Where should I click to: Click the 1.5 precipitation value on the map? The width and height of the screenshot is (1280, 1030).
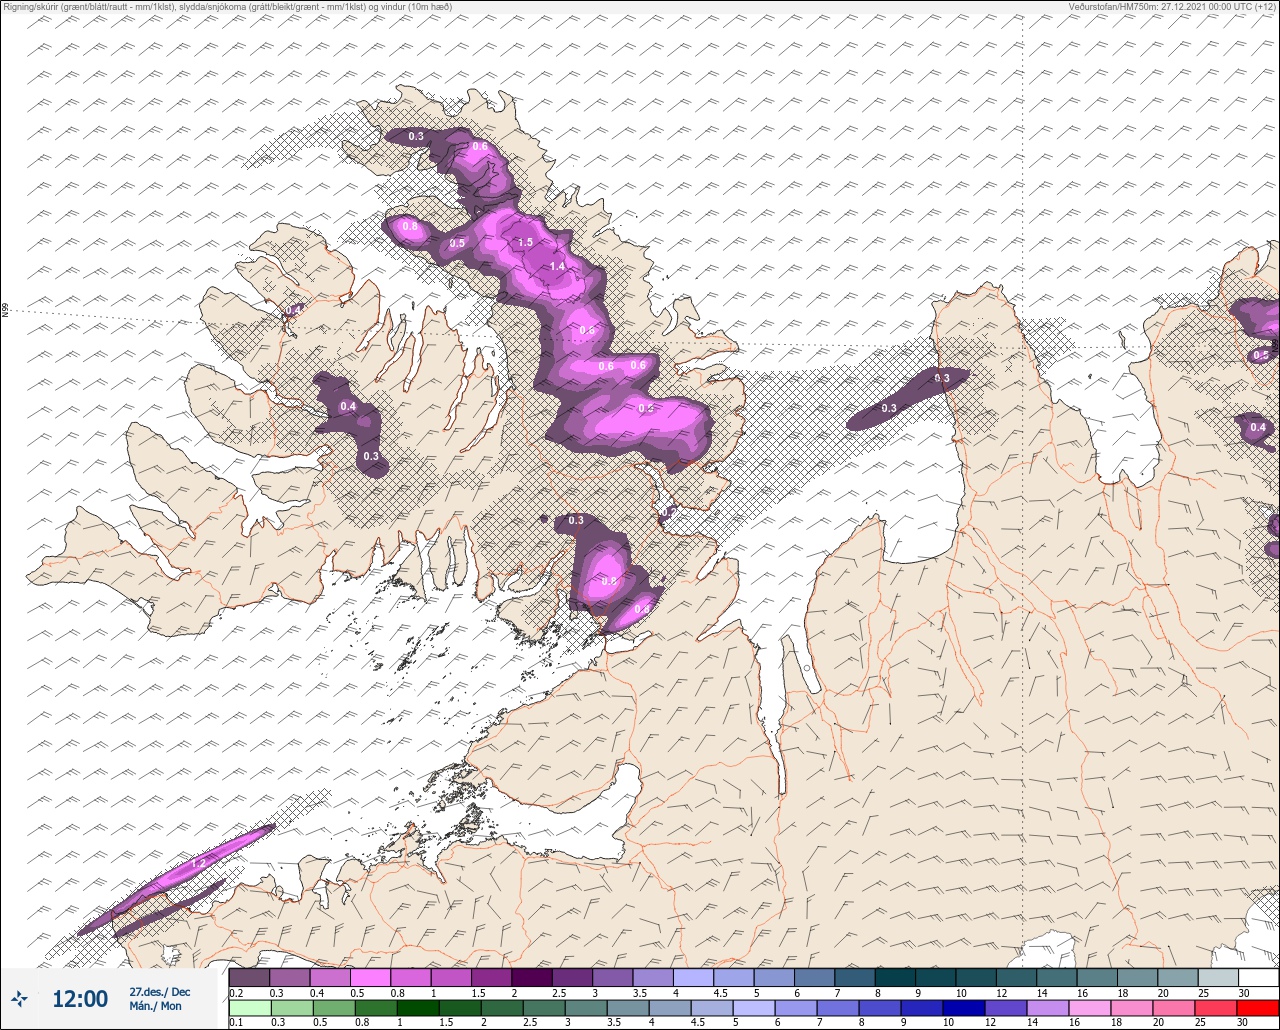(525, 243)
